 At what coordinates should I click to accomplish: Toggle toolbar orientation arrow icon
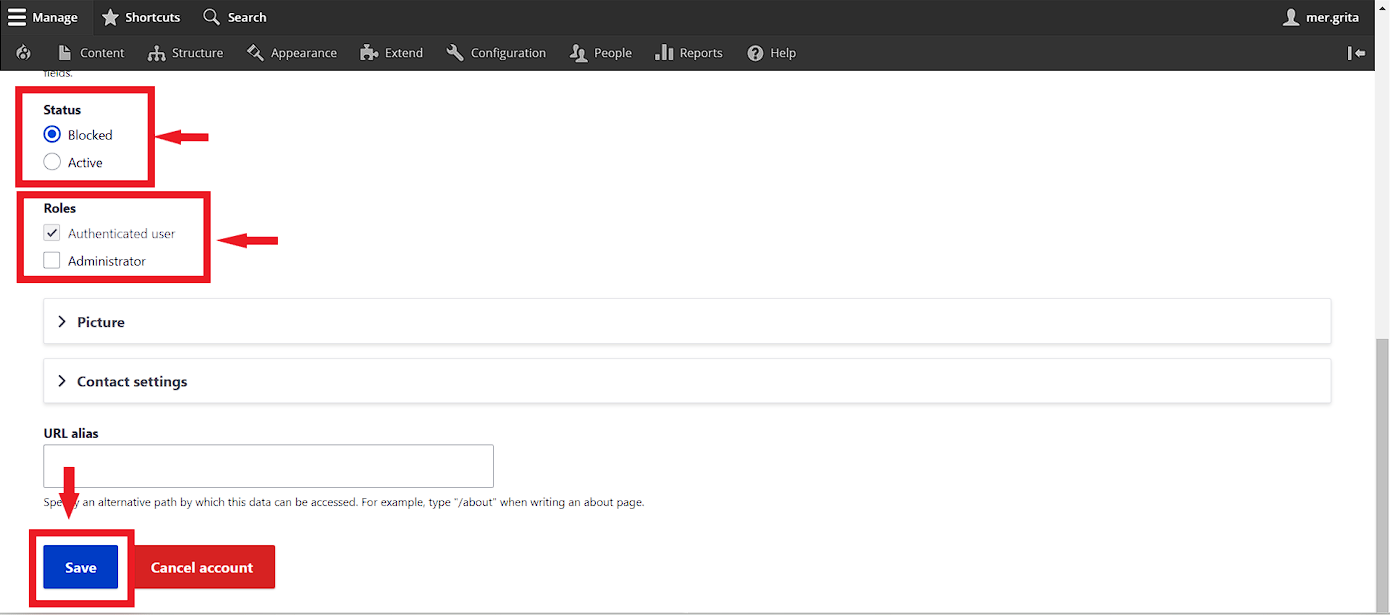tap(1356, 53)
